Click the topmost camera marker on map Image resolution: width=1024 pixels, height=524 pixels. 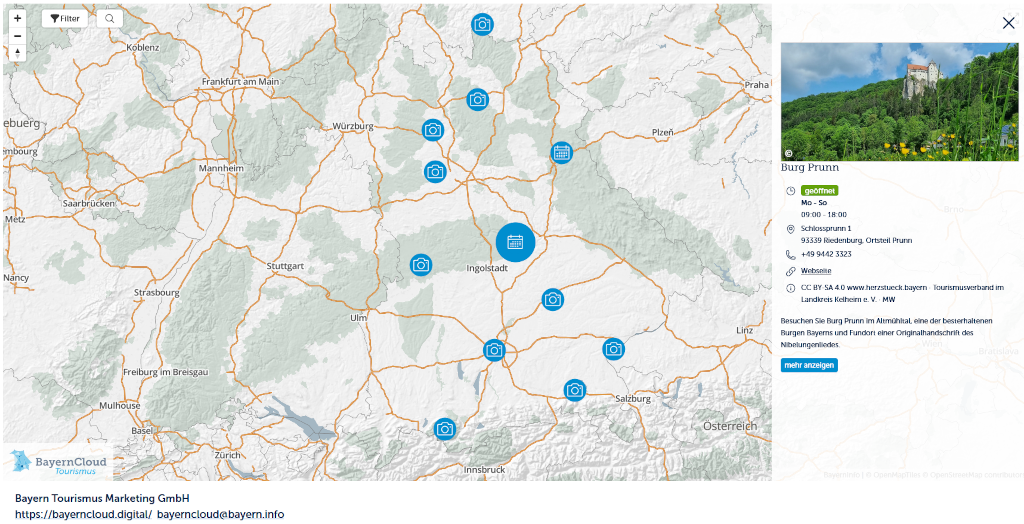point(482,24)
